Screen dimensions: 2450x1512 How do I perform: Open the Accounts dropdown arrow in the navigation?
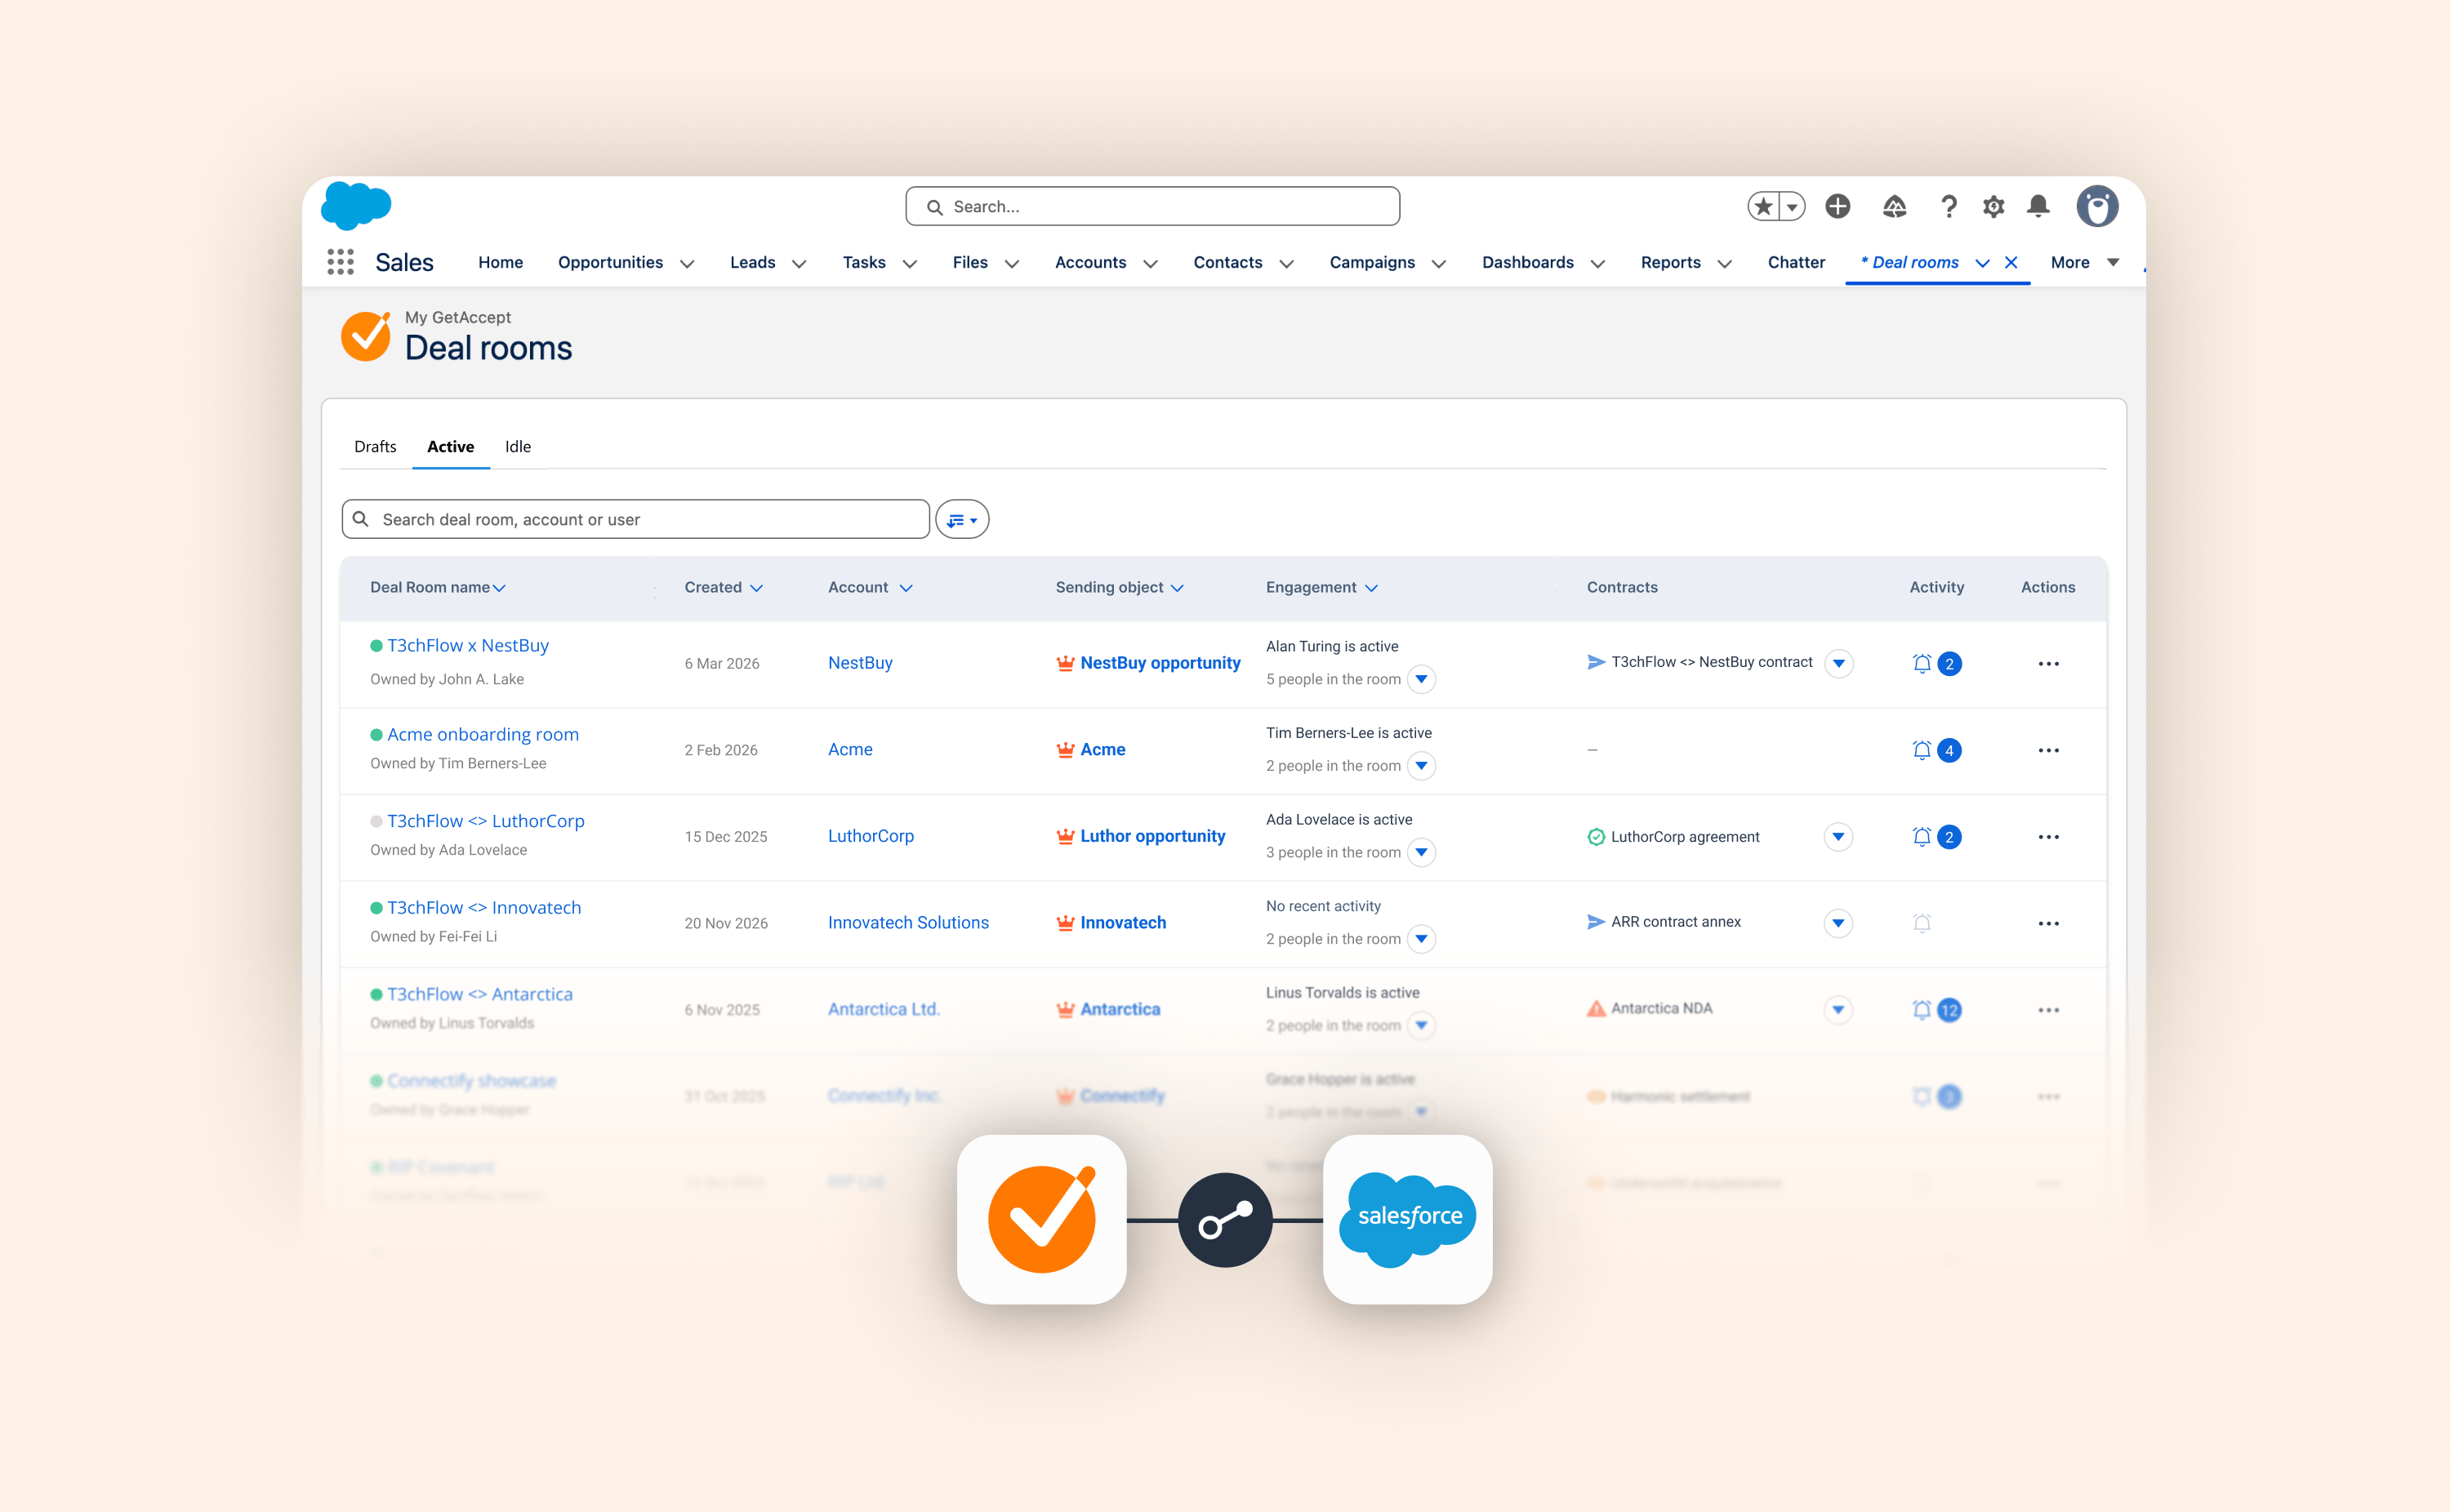tap(1152, 263)
